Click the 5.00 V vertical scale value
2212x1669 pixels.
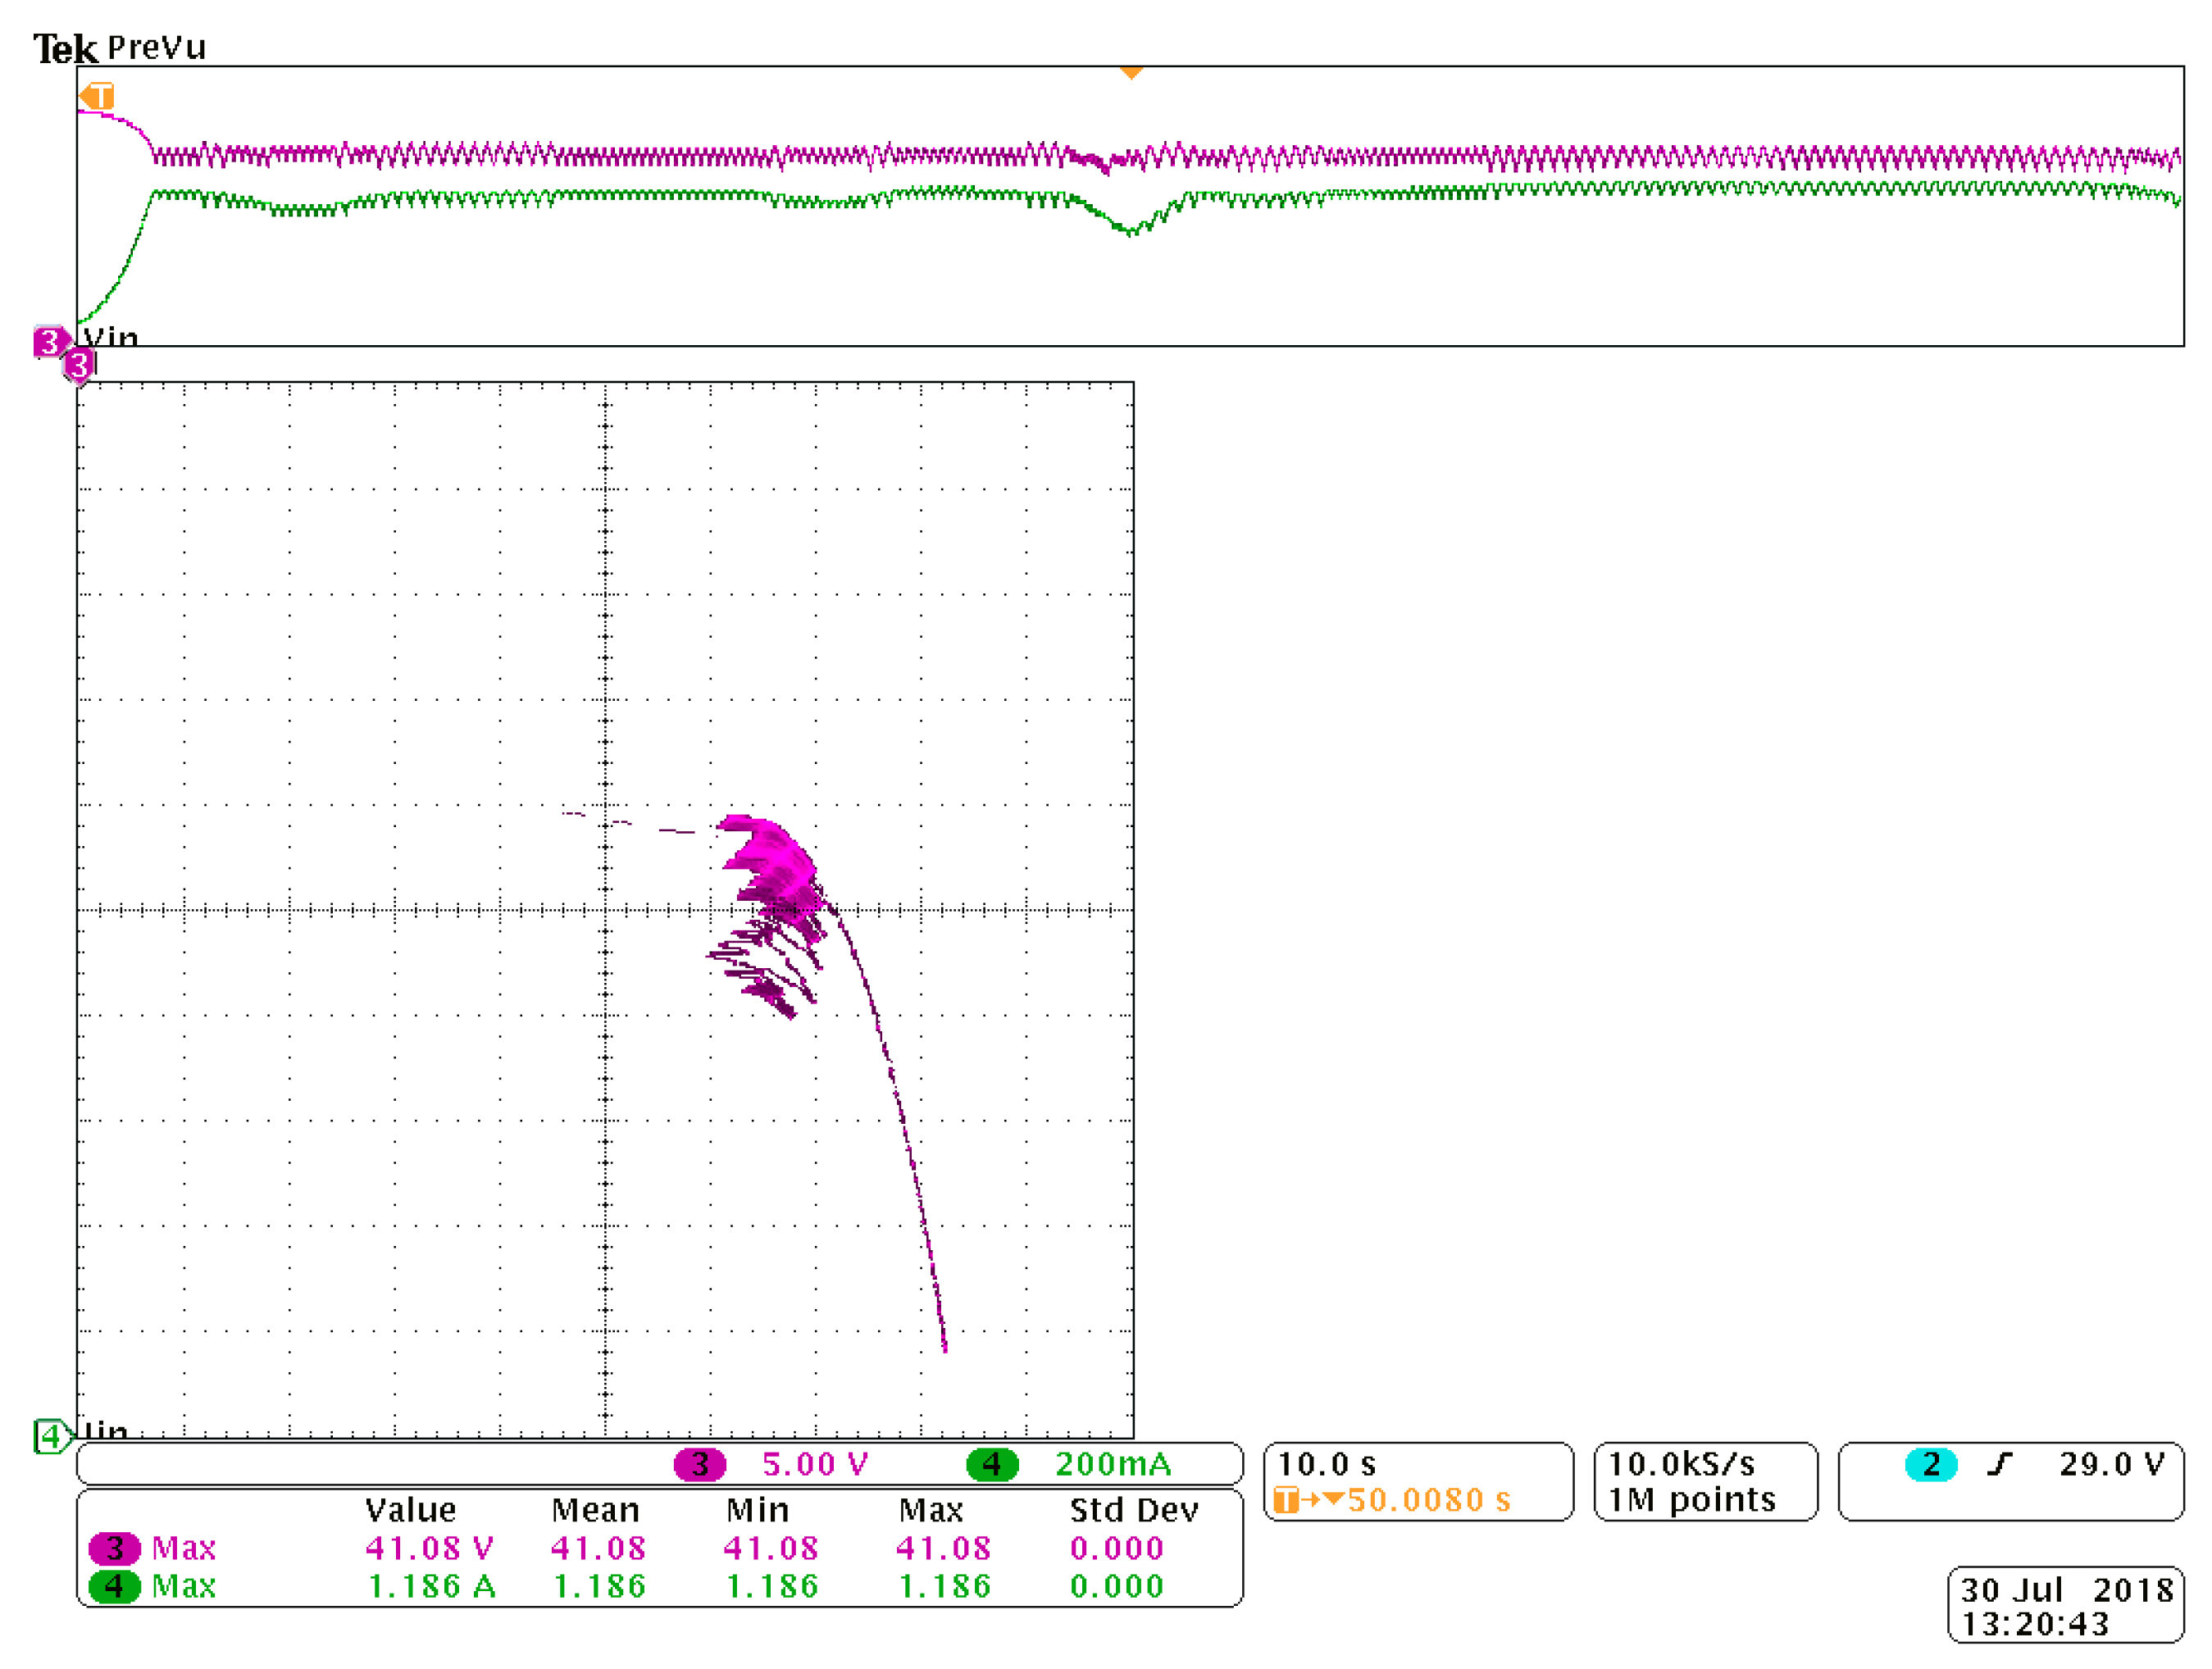coord(814,1465)
